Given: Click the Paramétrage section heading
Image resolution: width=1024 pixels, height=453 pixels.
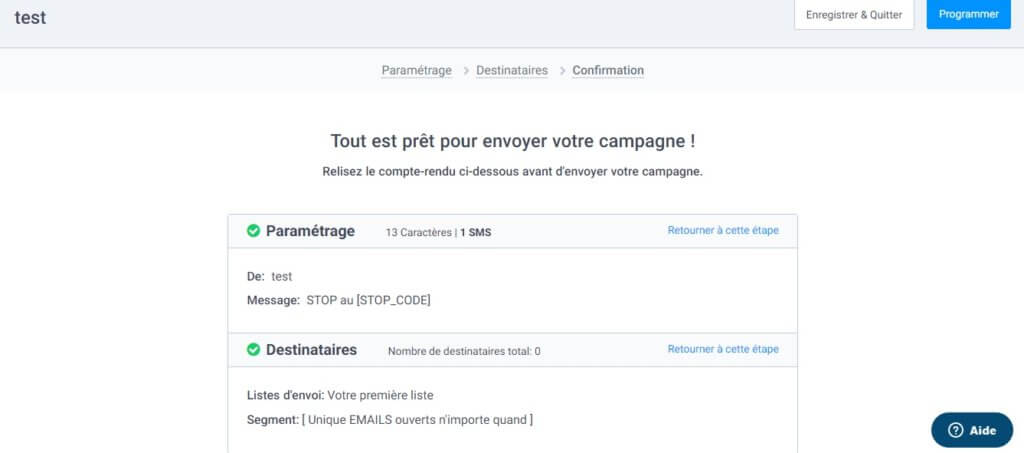Looking at the screenshot, I should (x=310, y=231).
